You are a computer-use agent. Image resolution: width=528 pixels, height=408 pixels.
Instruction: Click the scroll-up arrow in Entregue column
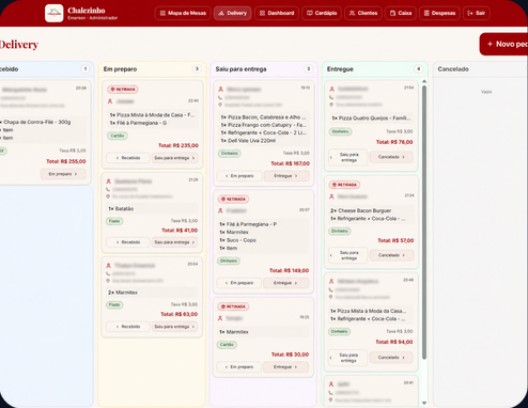point(424,81)
